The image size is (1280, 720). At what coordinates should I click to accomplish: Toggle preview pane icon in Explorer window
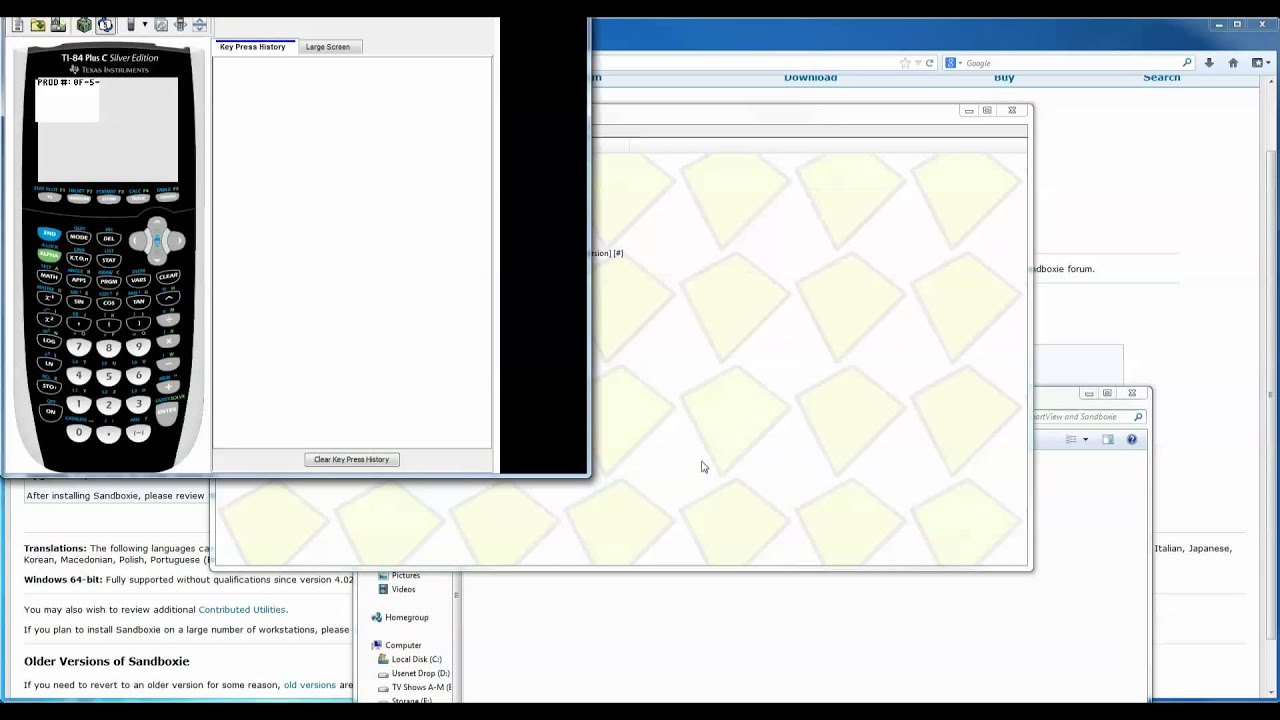(1108, 439)
